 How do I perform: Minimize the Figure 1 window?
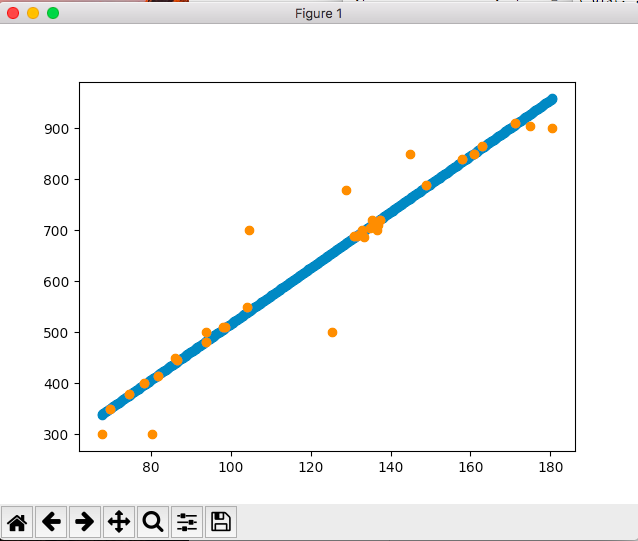pyautogui.click(x=33, y=13)
